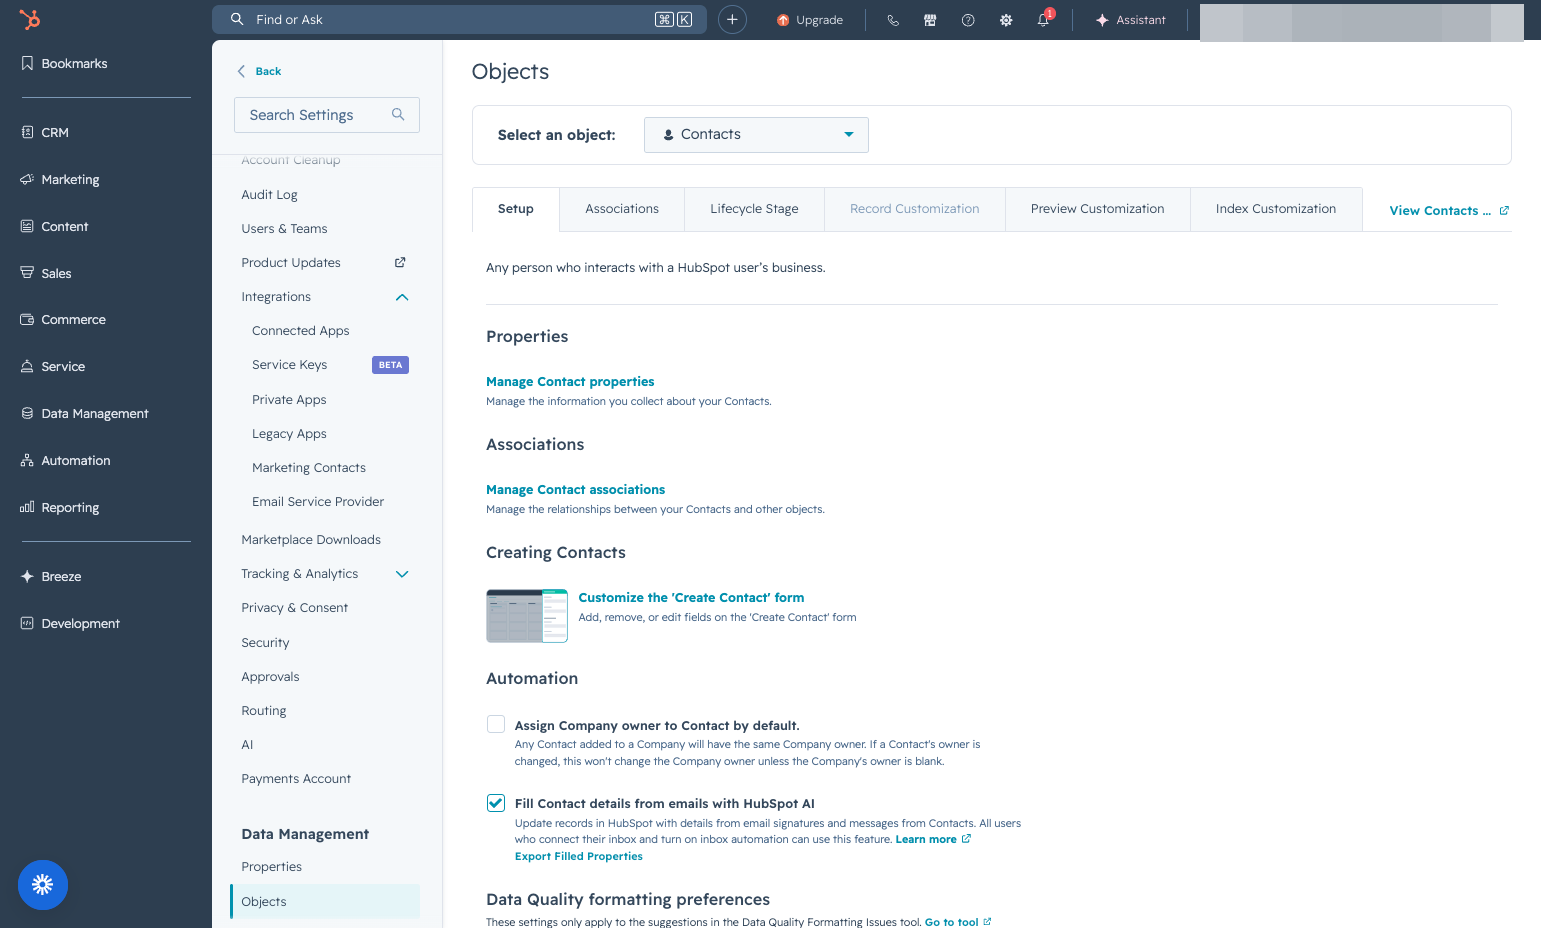This screenshot has width=1541, height=928.
Task: Click the external icon after Learn more
Action: (966, 839)
